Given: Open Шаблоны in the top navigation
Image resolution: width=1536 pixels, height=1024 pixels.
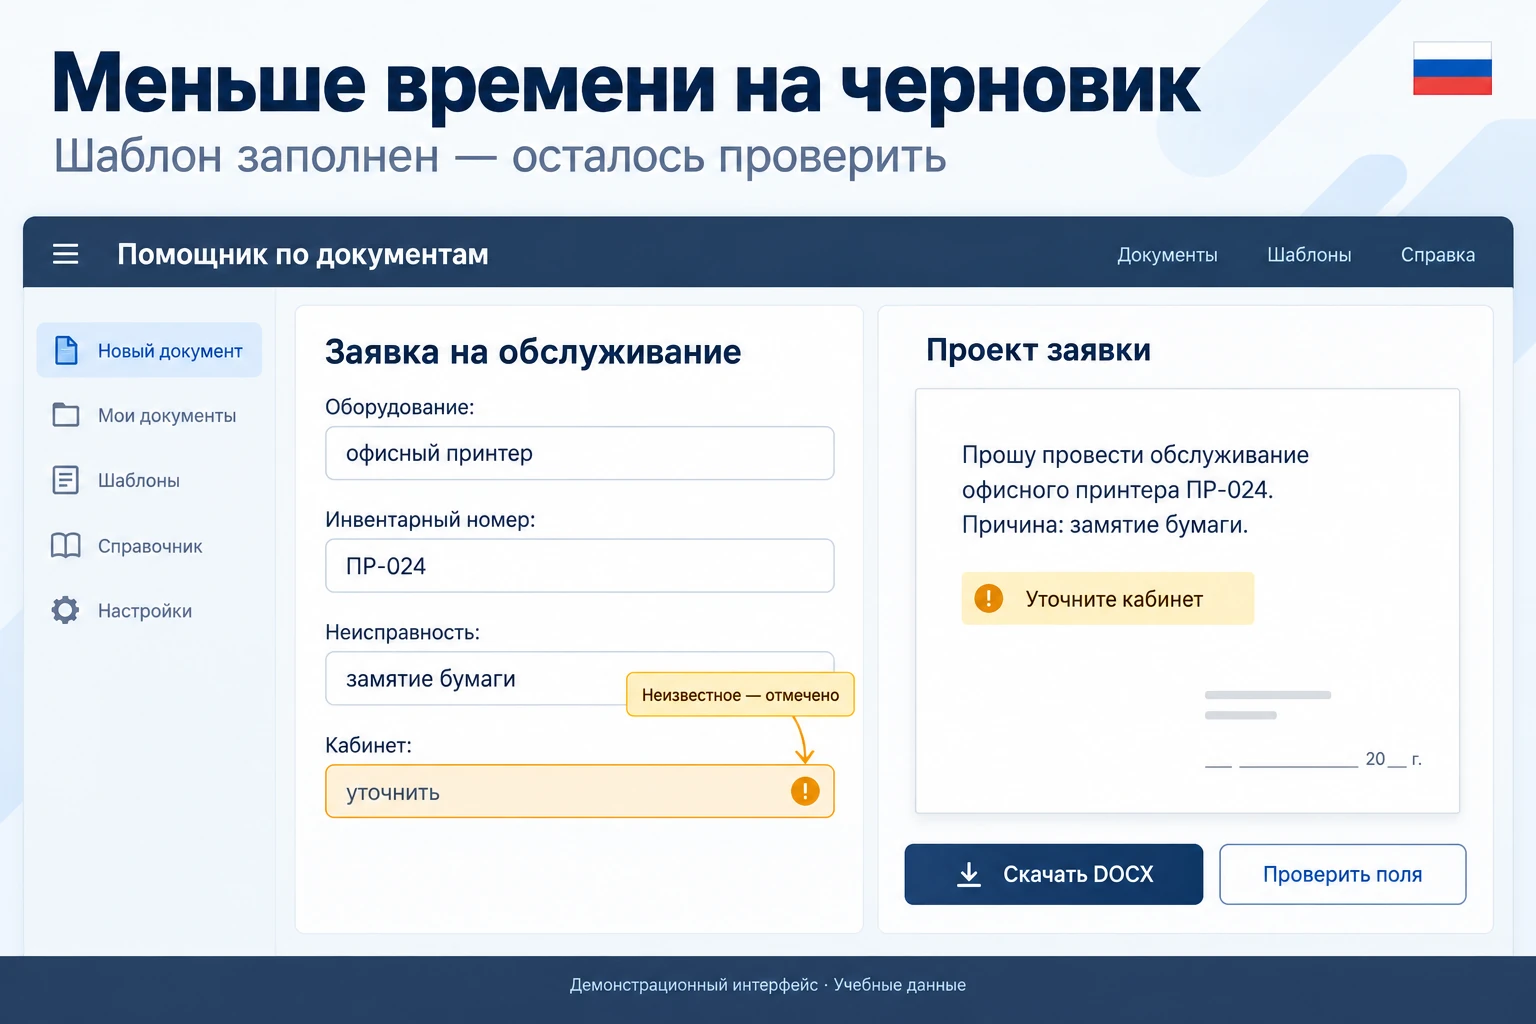Looking at the screenshot, I should click(x=1309, y=255).
